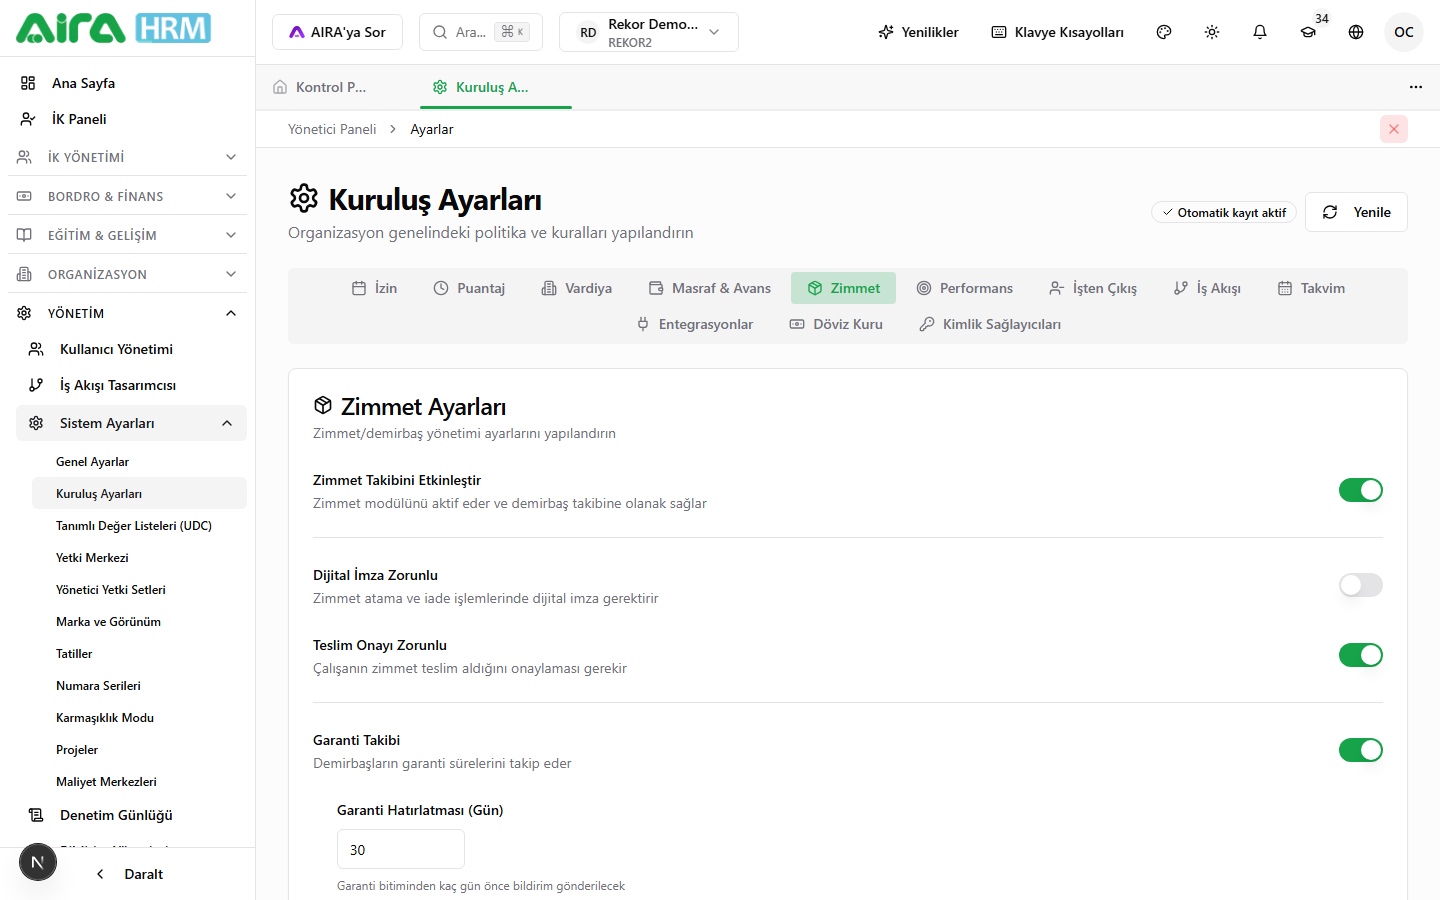Open Karmaşıklık Modu in sidebar
Viewport: 1440px width, 900px height.
139,718
